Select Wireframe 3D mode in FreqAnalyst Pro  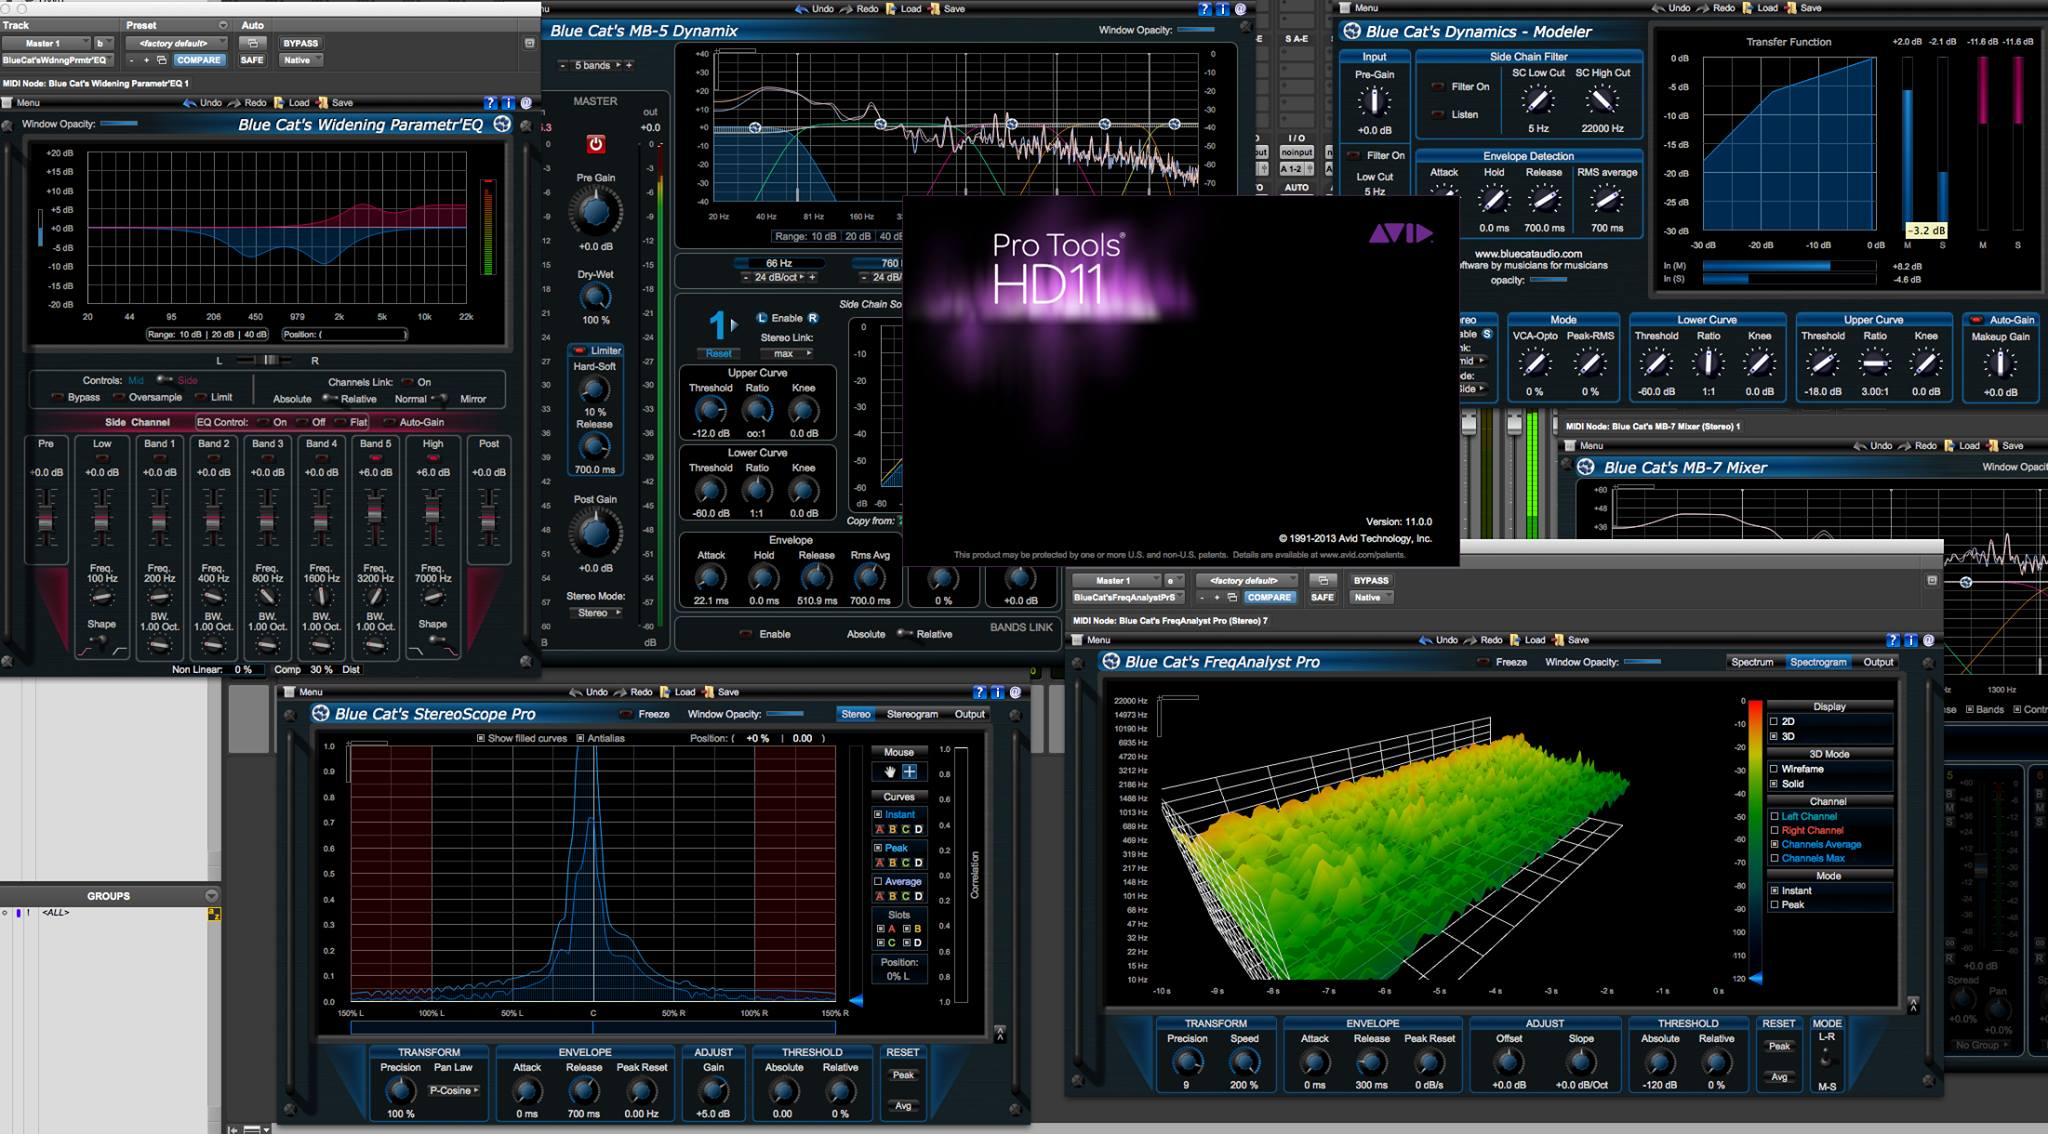pyautogui.click(x=1774, y=769)
